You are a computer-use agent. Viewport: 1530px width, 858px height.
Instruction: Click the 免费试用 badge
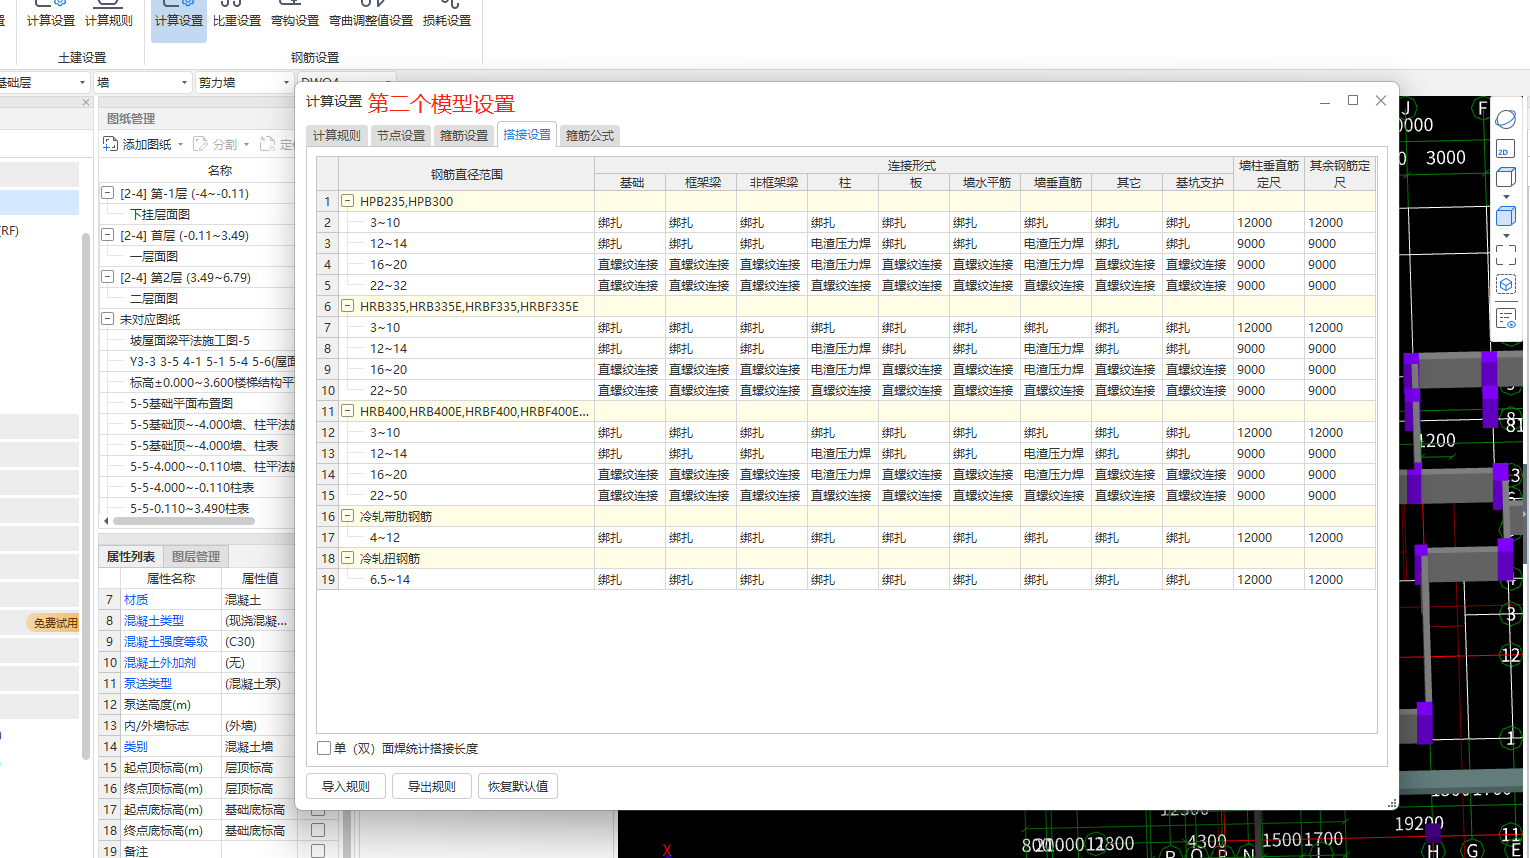click(x=55, y=623)
